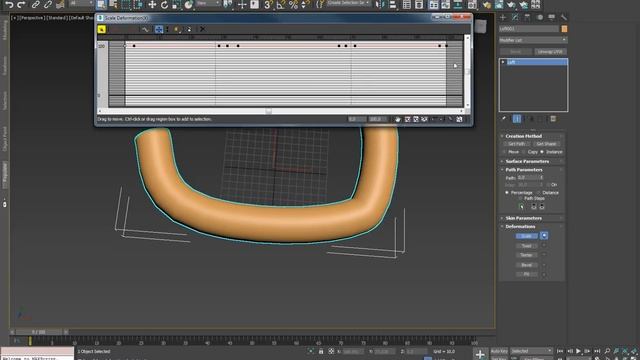Click Insert Corner Point icon in Scale Deformation
640x360 pixels.
177,29
